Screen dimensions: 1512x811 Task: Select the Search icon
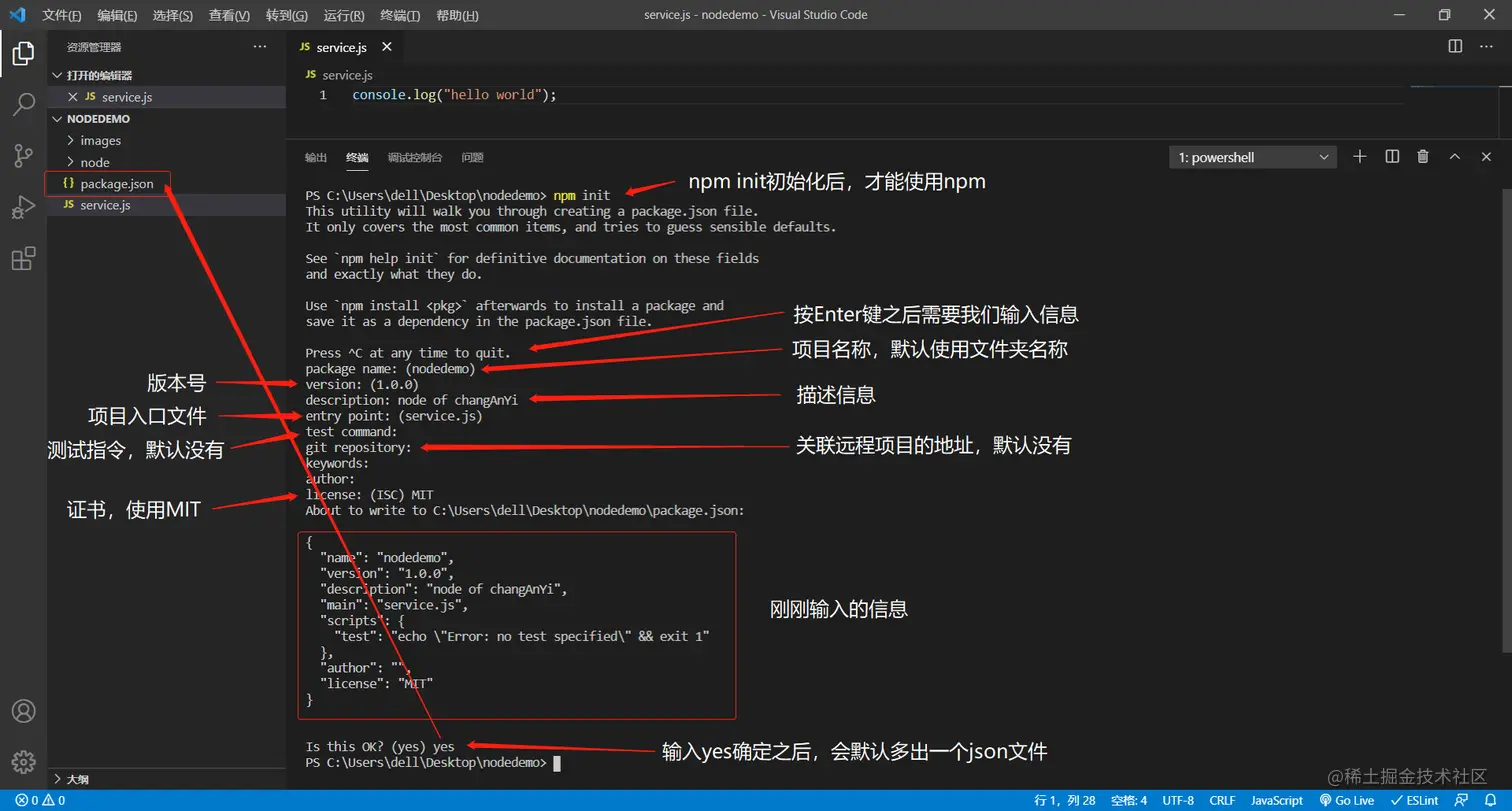pyautogui.click(x=24, y=104)
